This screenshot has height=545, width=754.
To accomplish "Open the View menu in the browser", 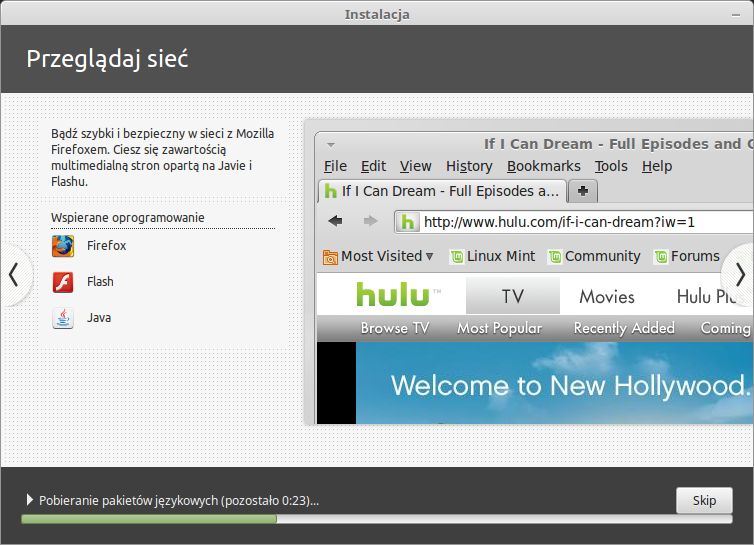I will tap(415, 166).
